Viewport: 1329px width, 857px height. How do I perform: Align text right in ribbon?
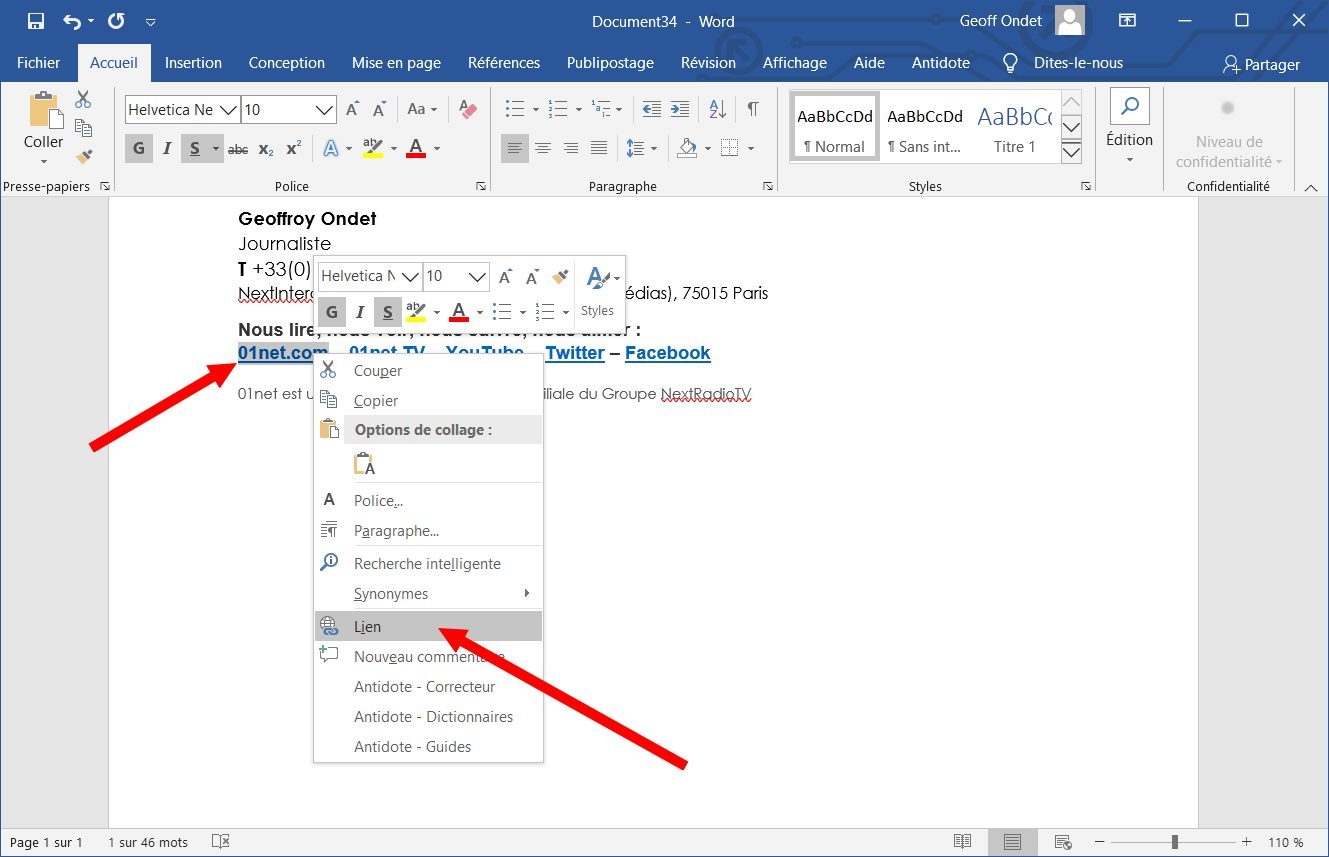tap(571, 149)
